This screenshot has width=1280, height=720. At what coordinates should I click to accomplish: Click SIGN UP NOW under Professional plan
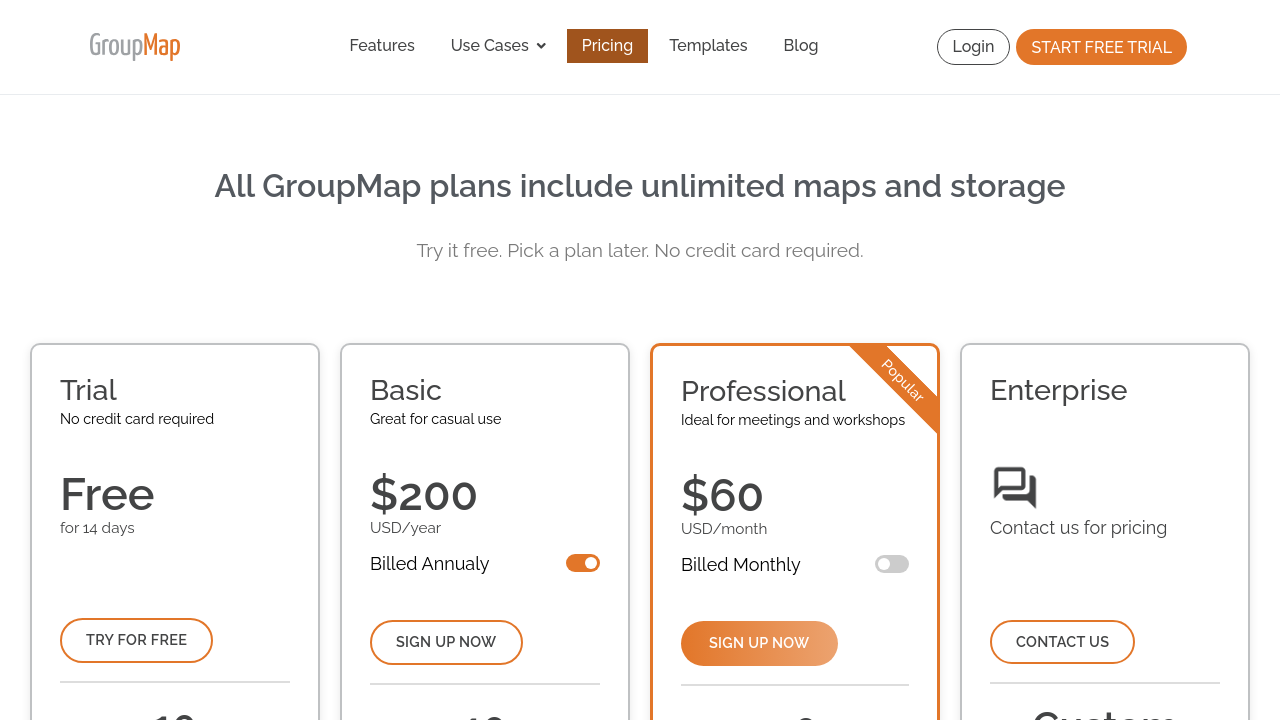(759, 643)
